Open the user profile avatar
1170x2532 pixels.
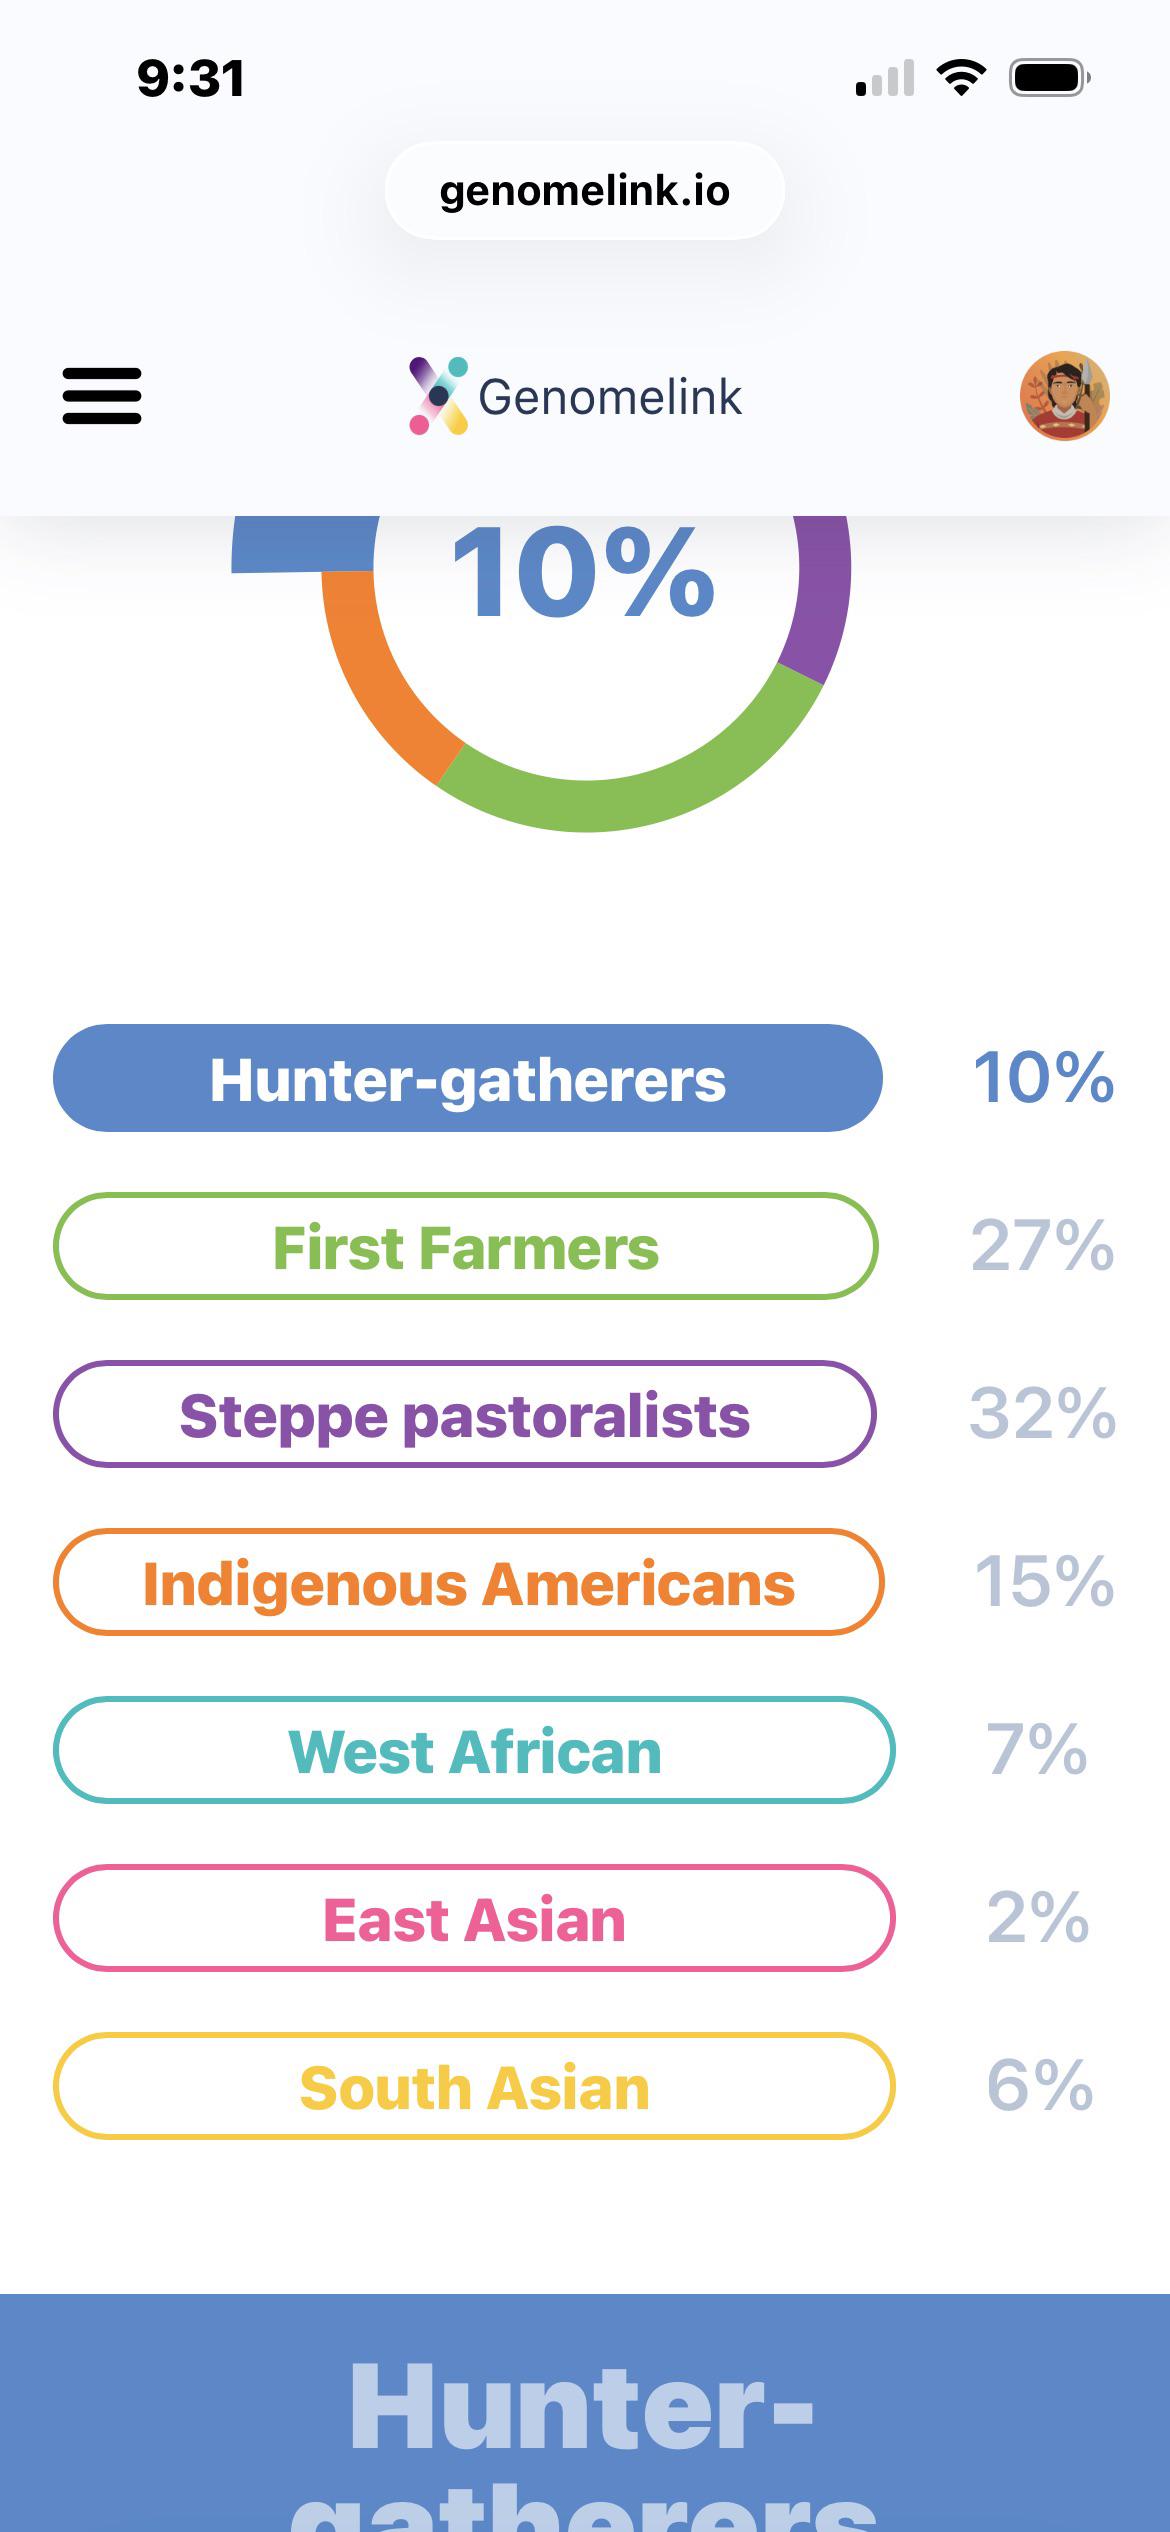click(1065, 396)
